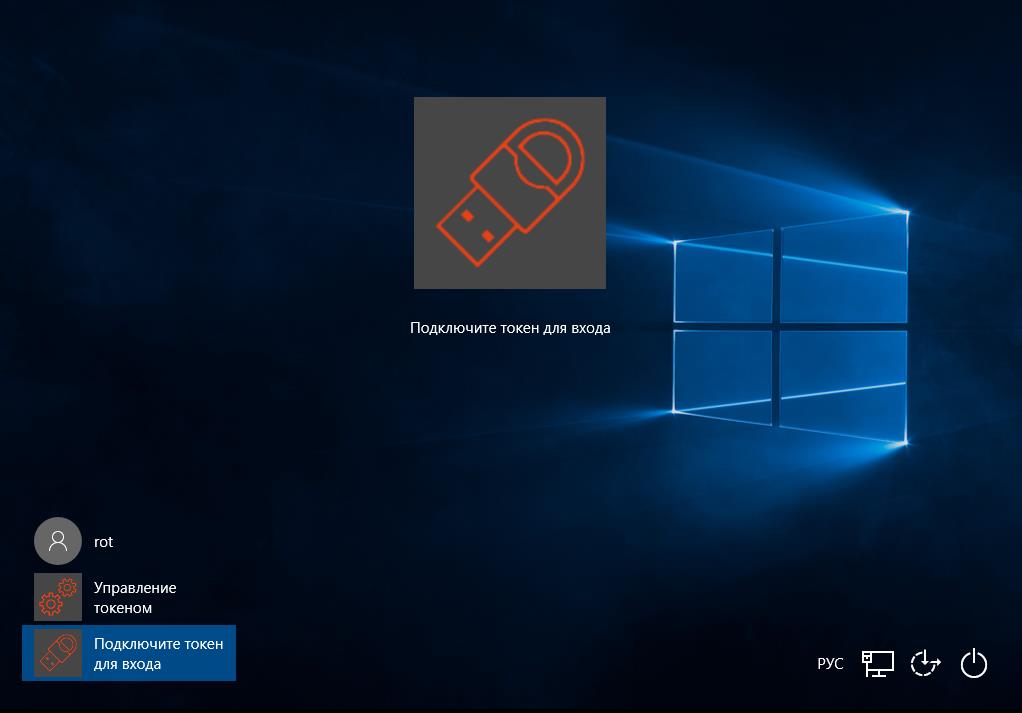Viewport: 1022px width, 713px height.
Task: Open the Ease of Access icon
Action: (x=926, y=663)
